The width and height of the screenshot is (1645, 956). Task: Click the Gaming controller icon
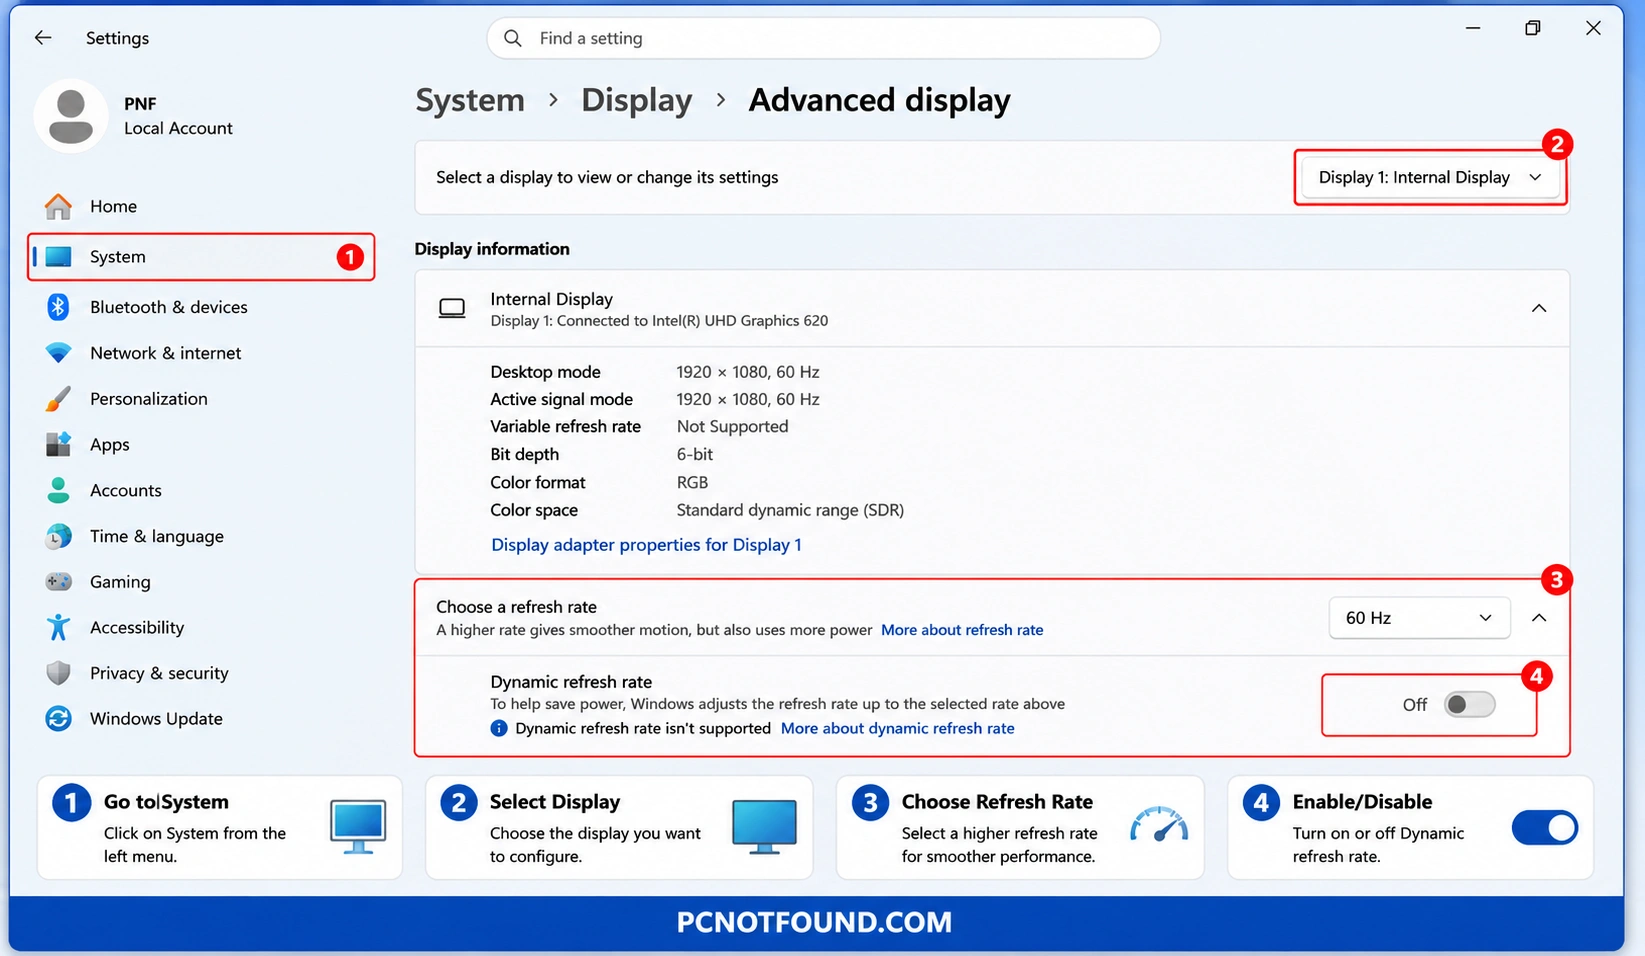(58, 582)
